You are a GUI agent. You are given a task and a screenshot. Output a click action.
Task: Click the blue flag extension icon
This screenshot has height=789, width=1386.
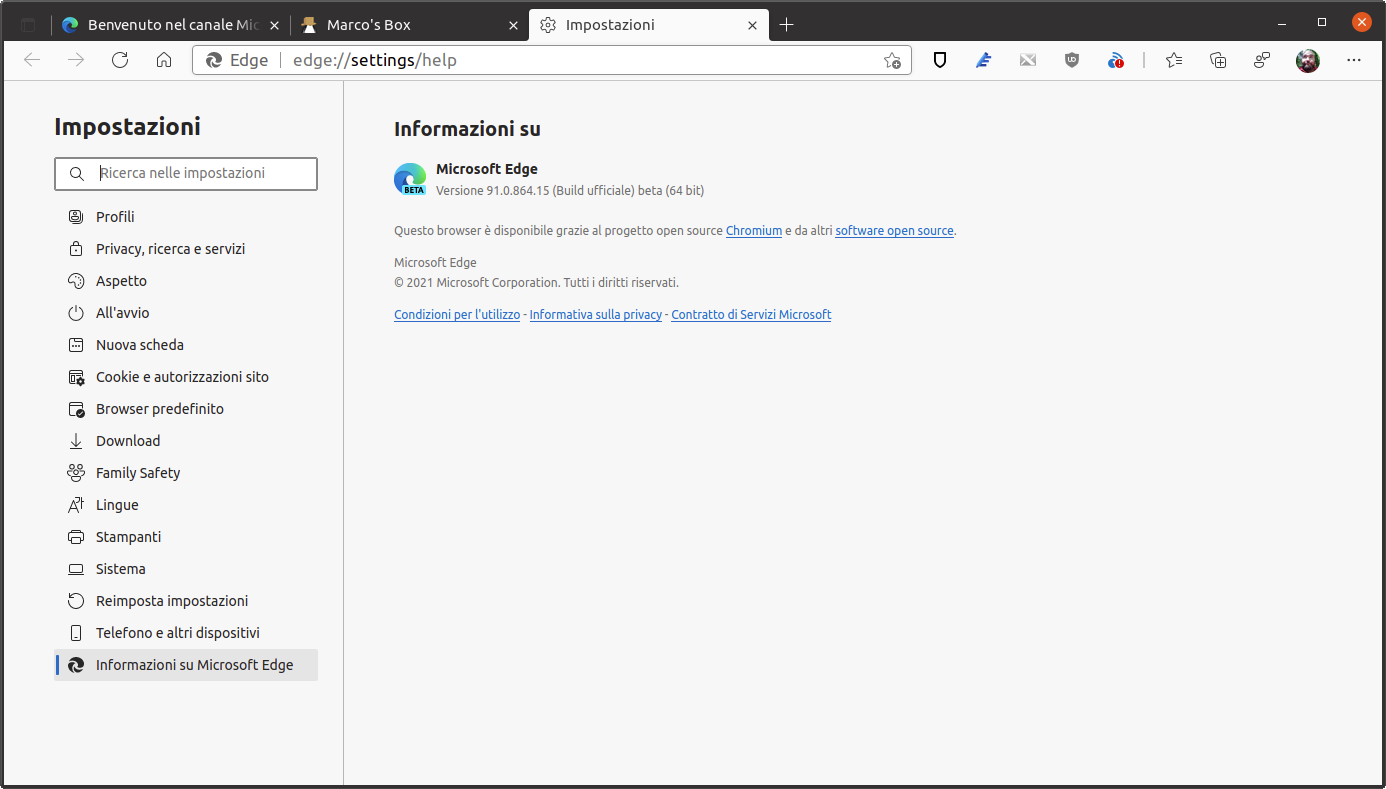point(984,60)
